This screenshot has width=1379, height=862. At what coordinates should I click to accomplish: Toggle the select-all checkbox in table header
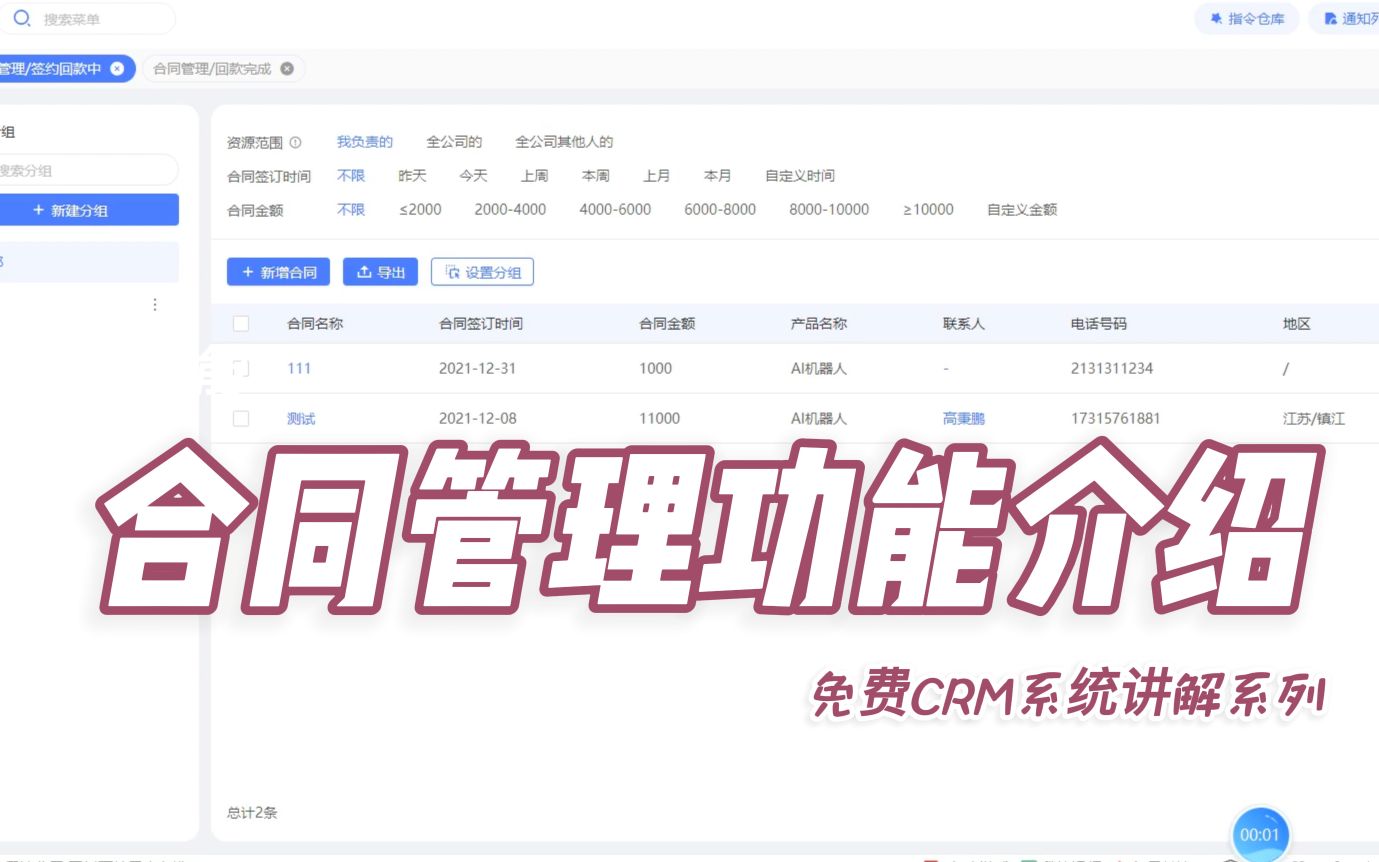pos(240,323)
